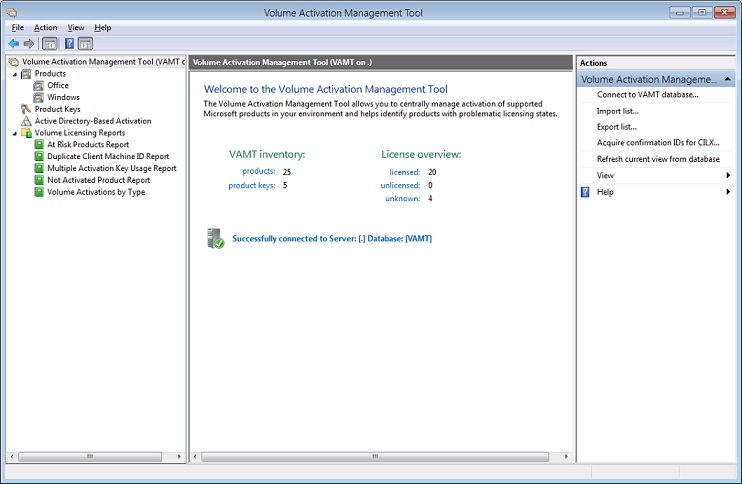Click the blue Help toolbar icon
The image size is (742, 484).
coord(69,44)
